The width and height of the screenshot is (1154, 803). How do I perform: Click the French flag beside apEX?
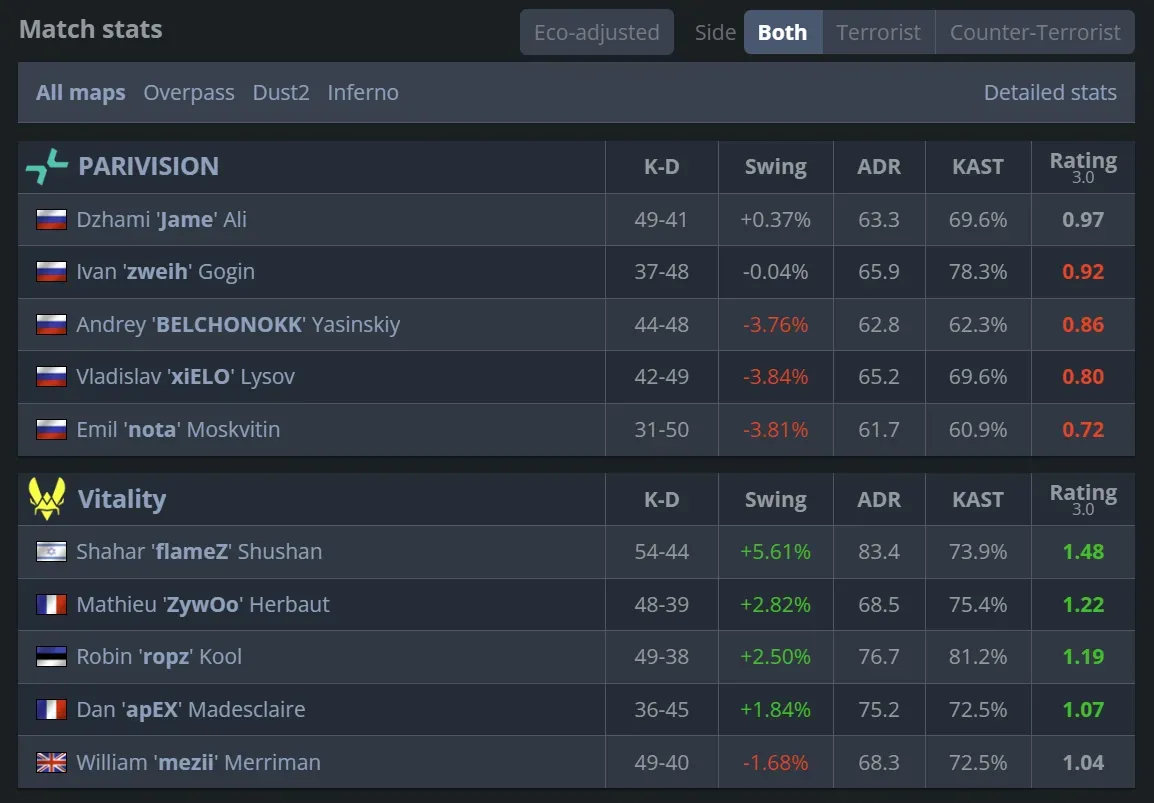(51, 709)
